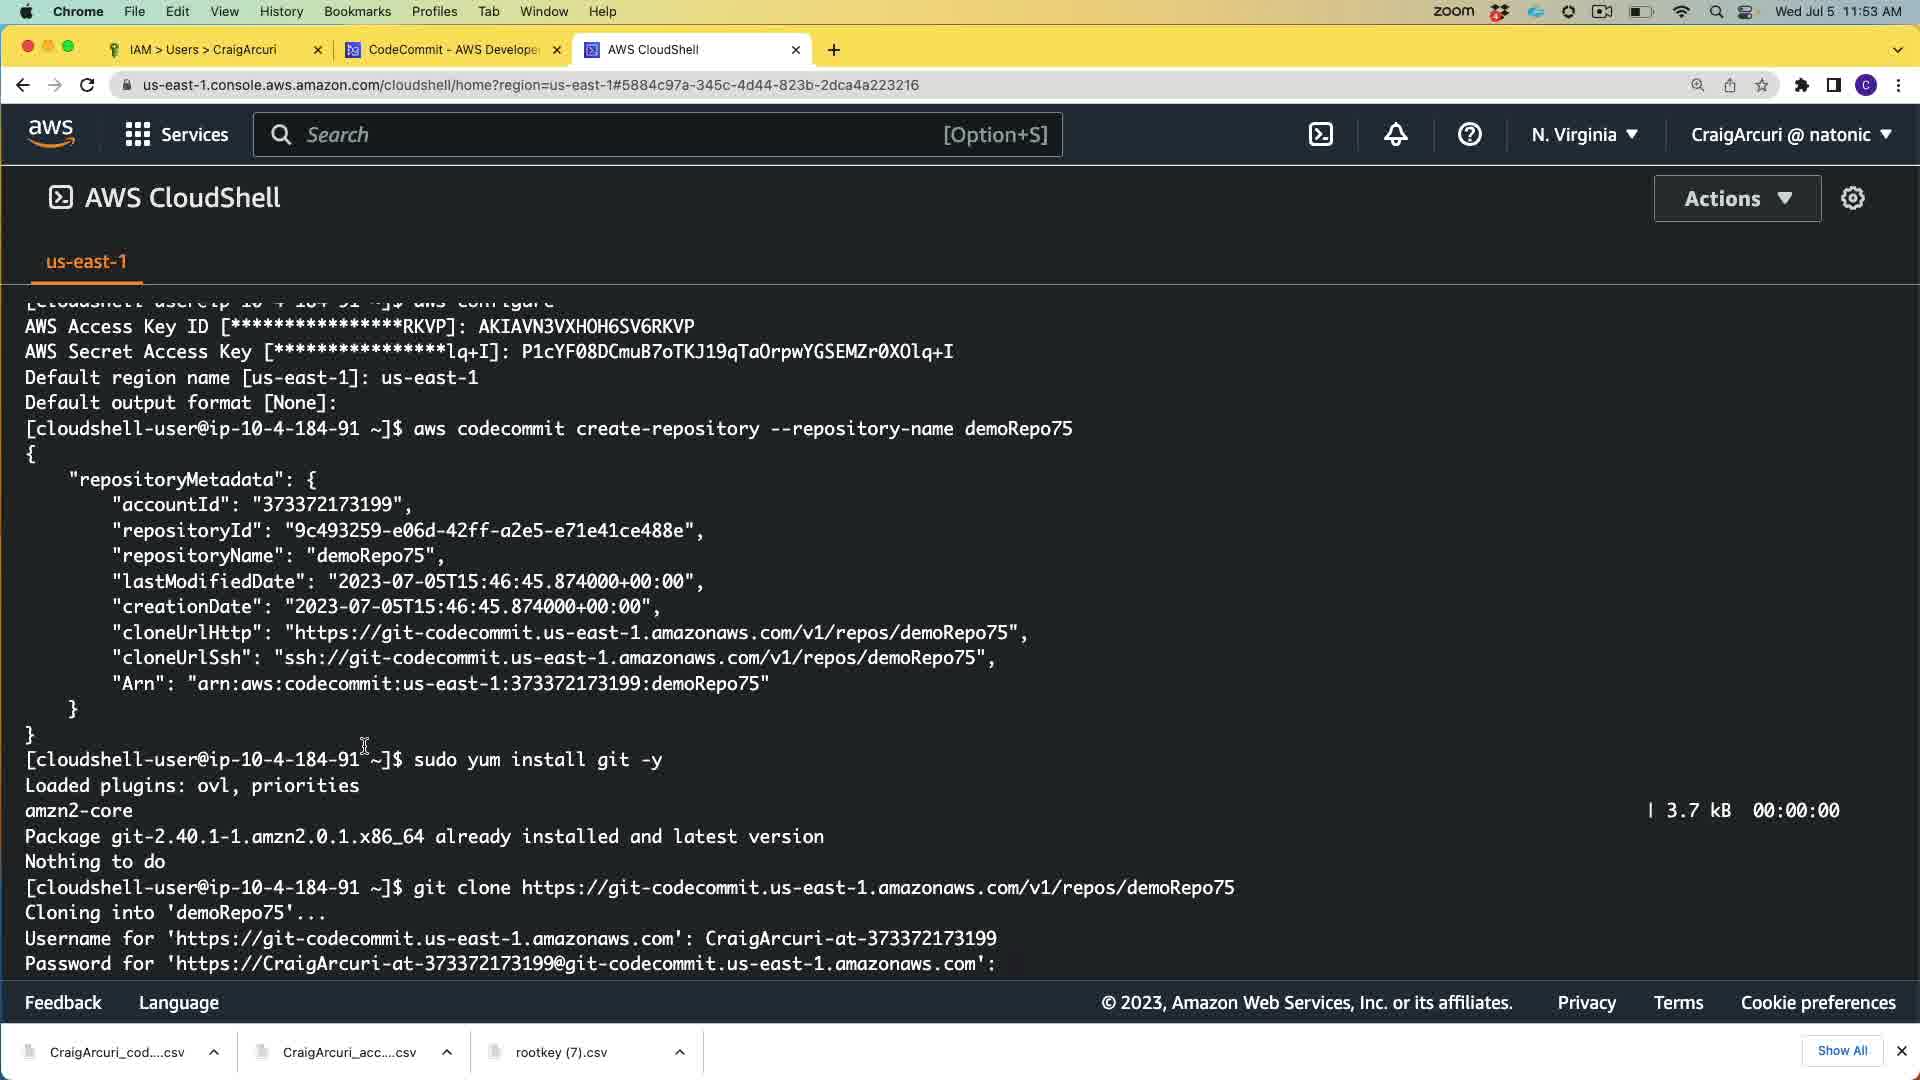Open the N. Virginia region selector
Screen dimensions: 1920x1080
coord(1584,134)
